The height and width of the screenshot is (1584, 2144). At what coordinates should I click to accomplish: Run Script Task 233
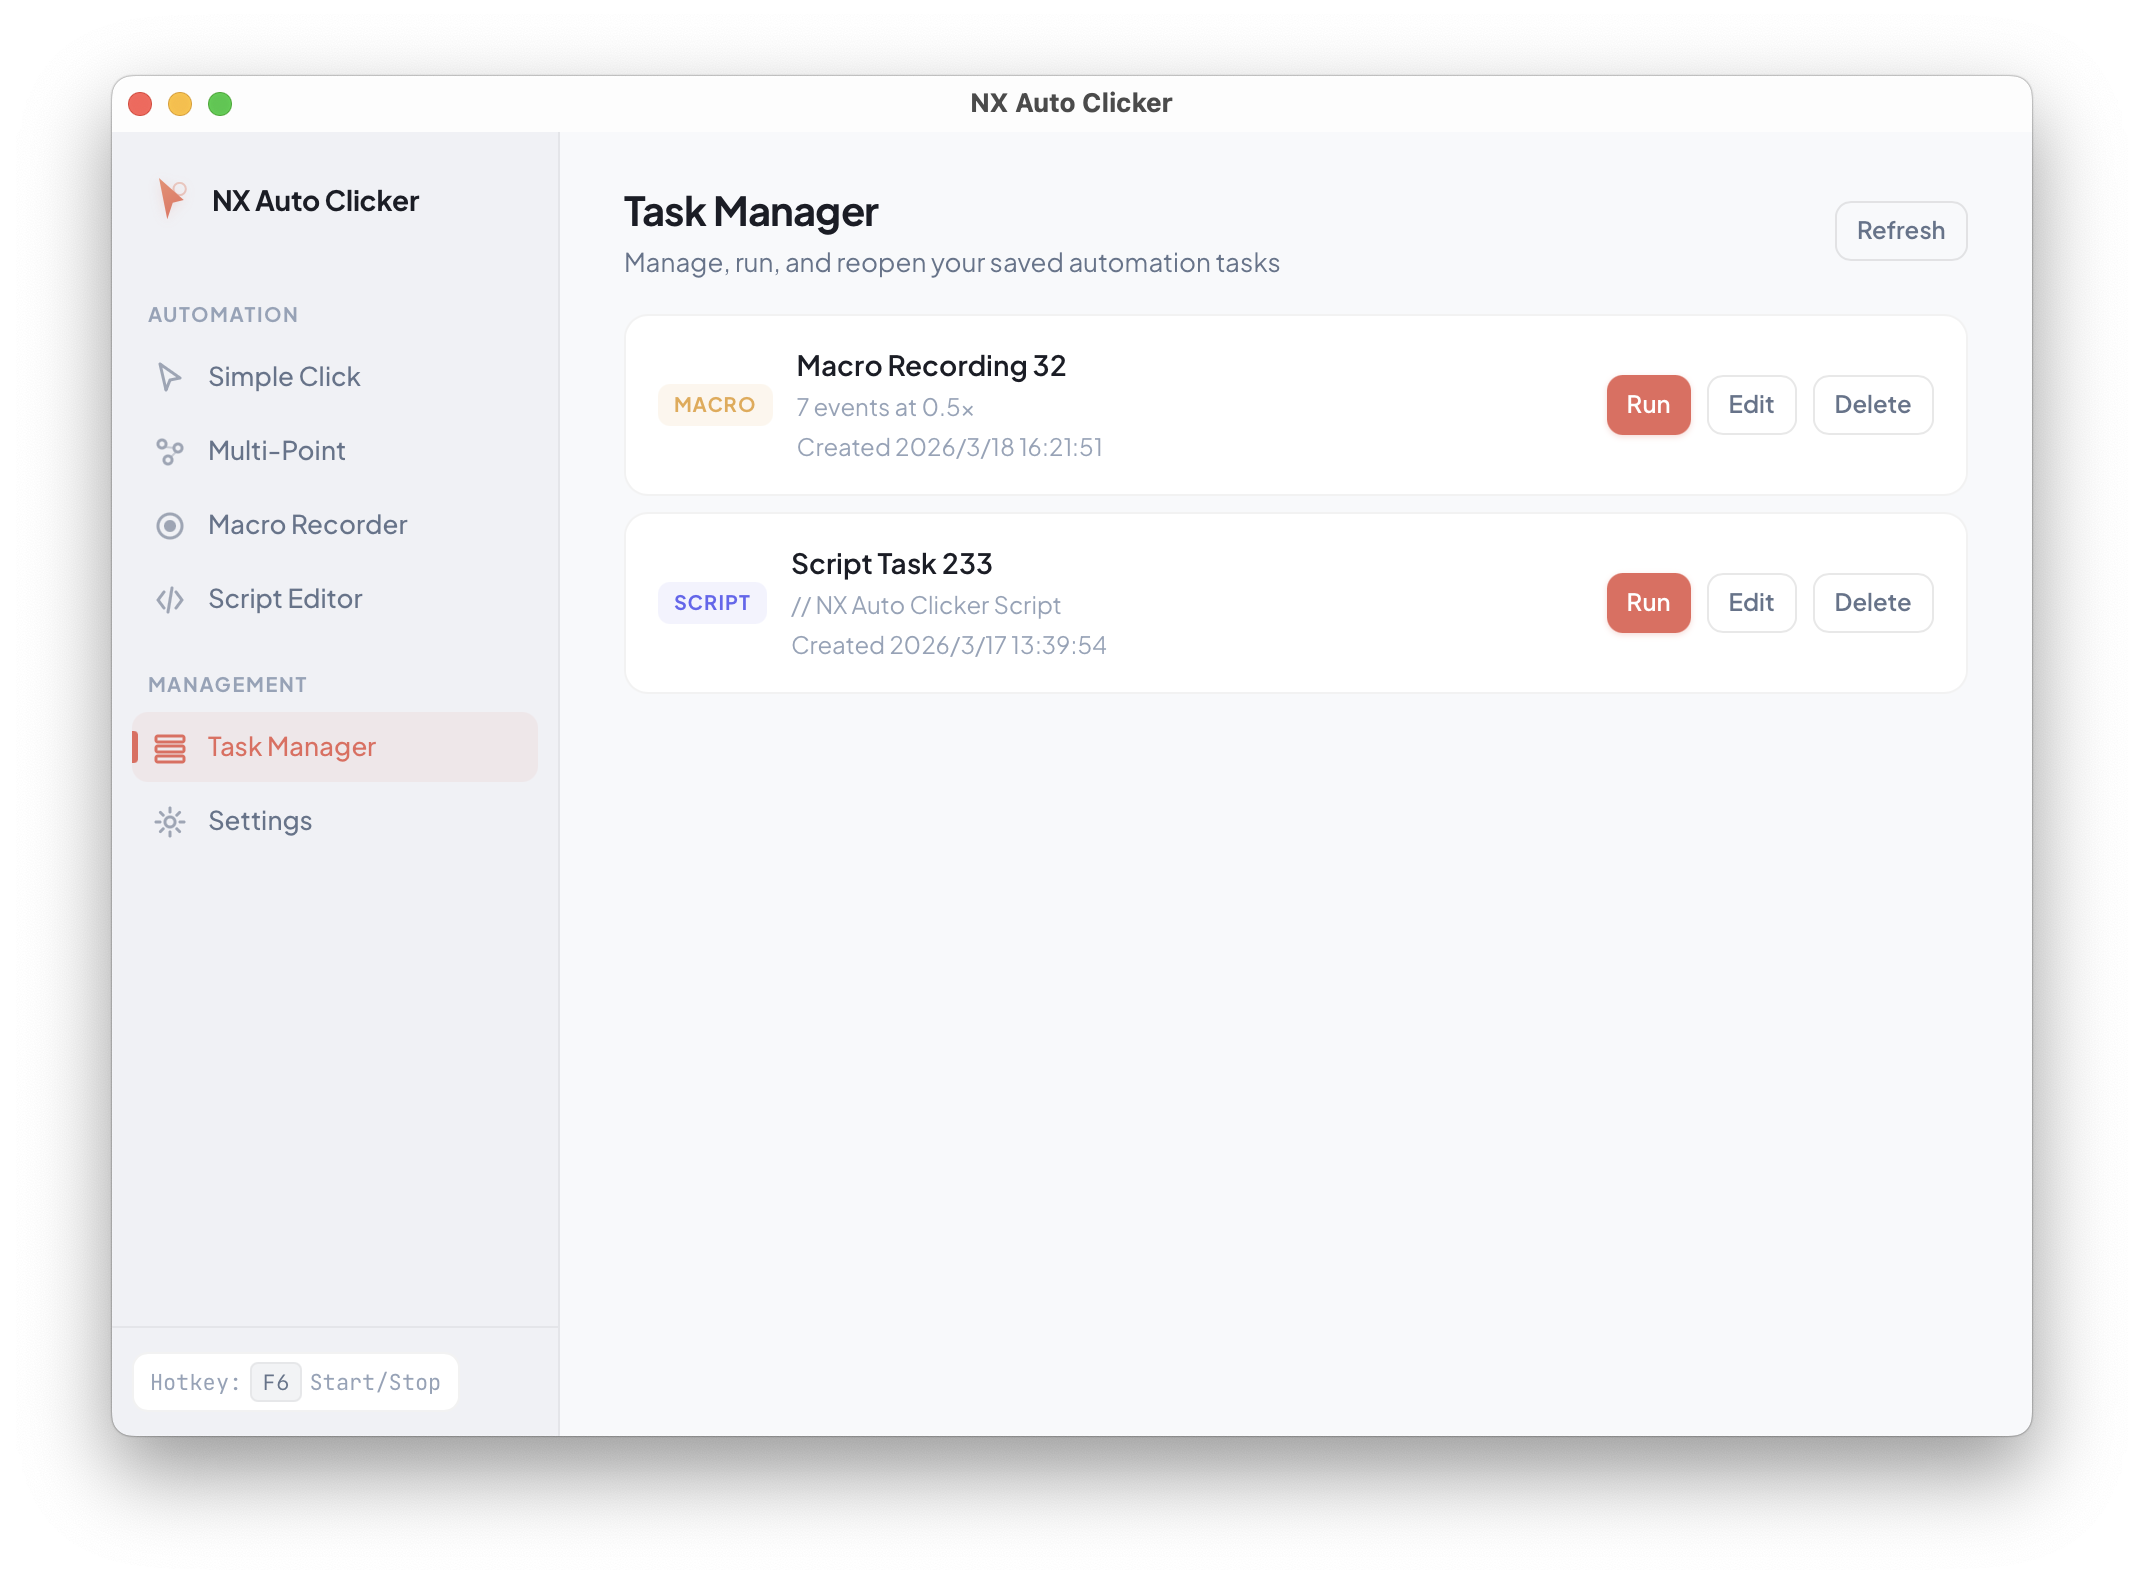pos(1648,603)
